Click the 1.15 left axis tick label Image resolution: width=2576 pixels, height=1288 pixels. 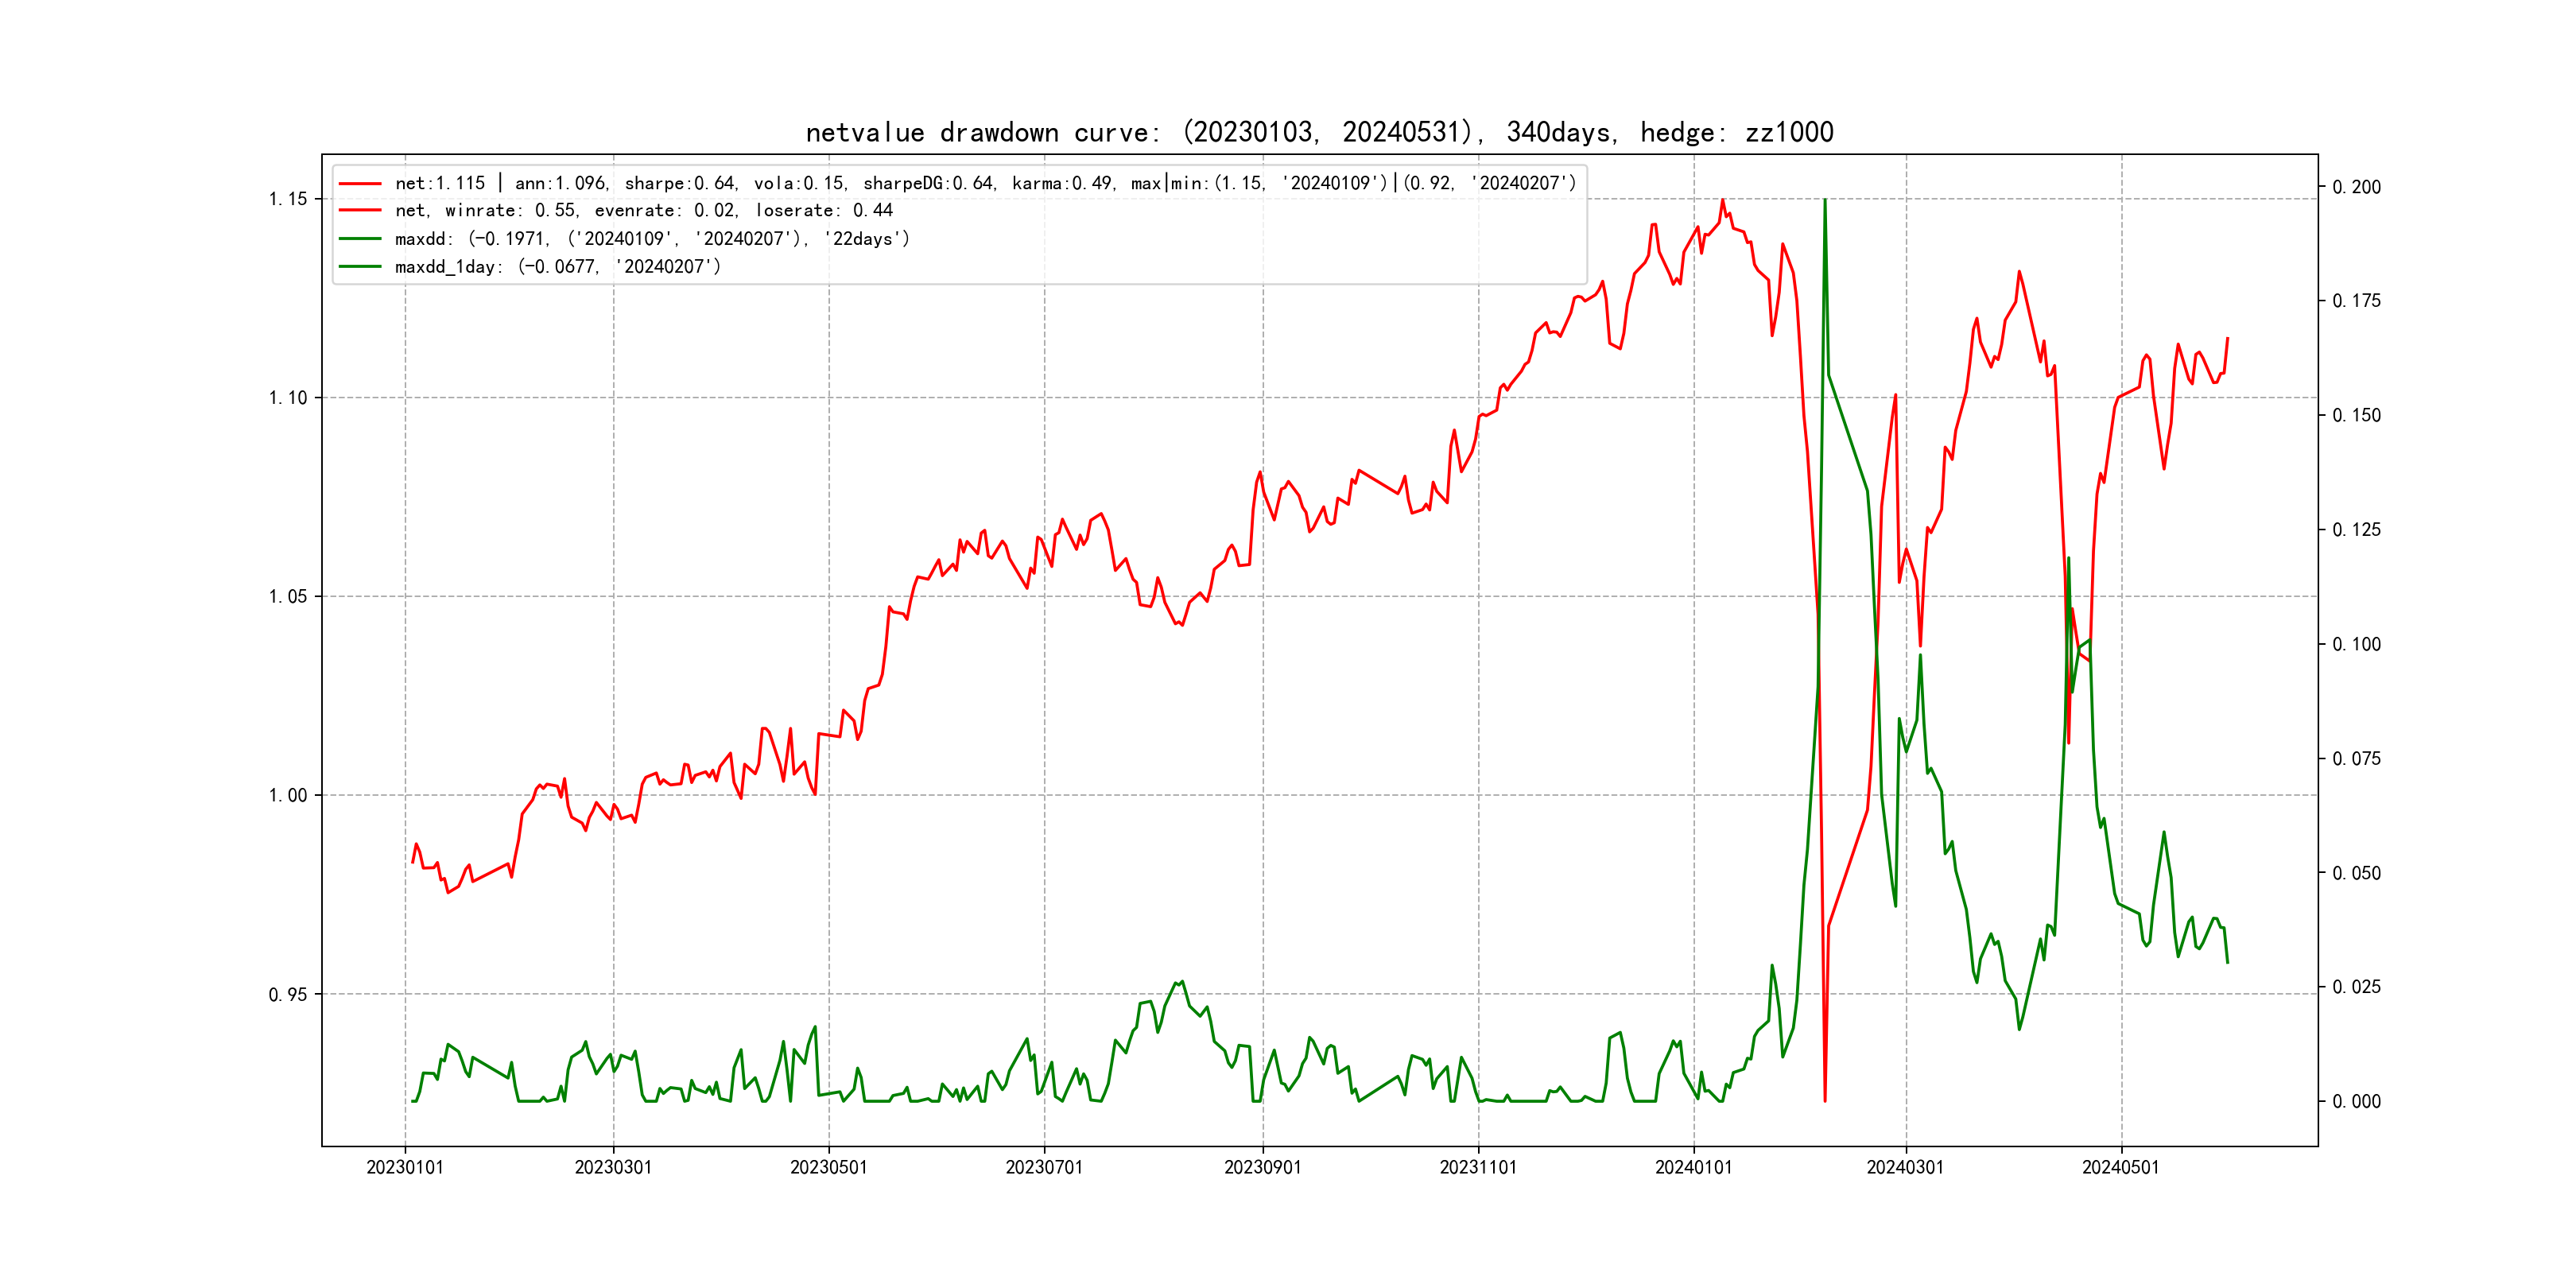[x=288, y=199]
